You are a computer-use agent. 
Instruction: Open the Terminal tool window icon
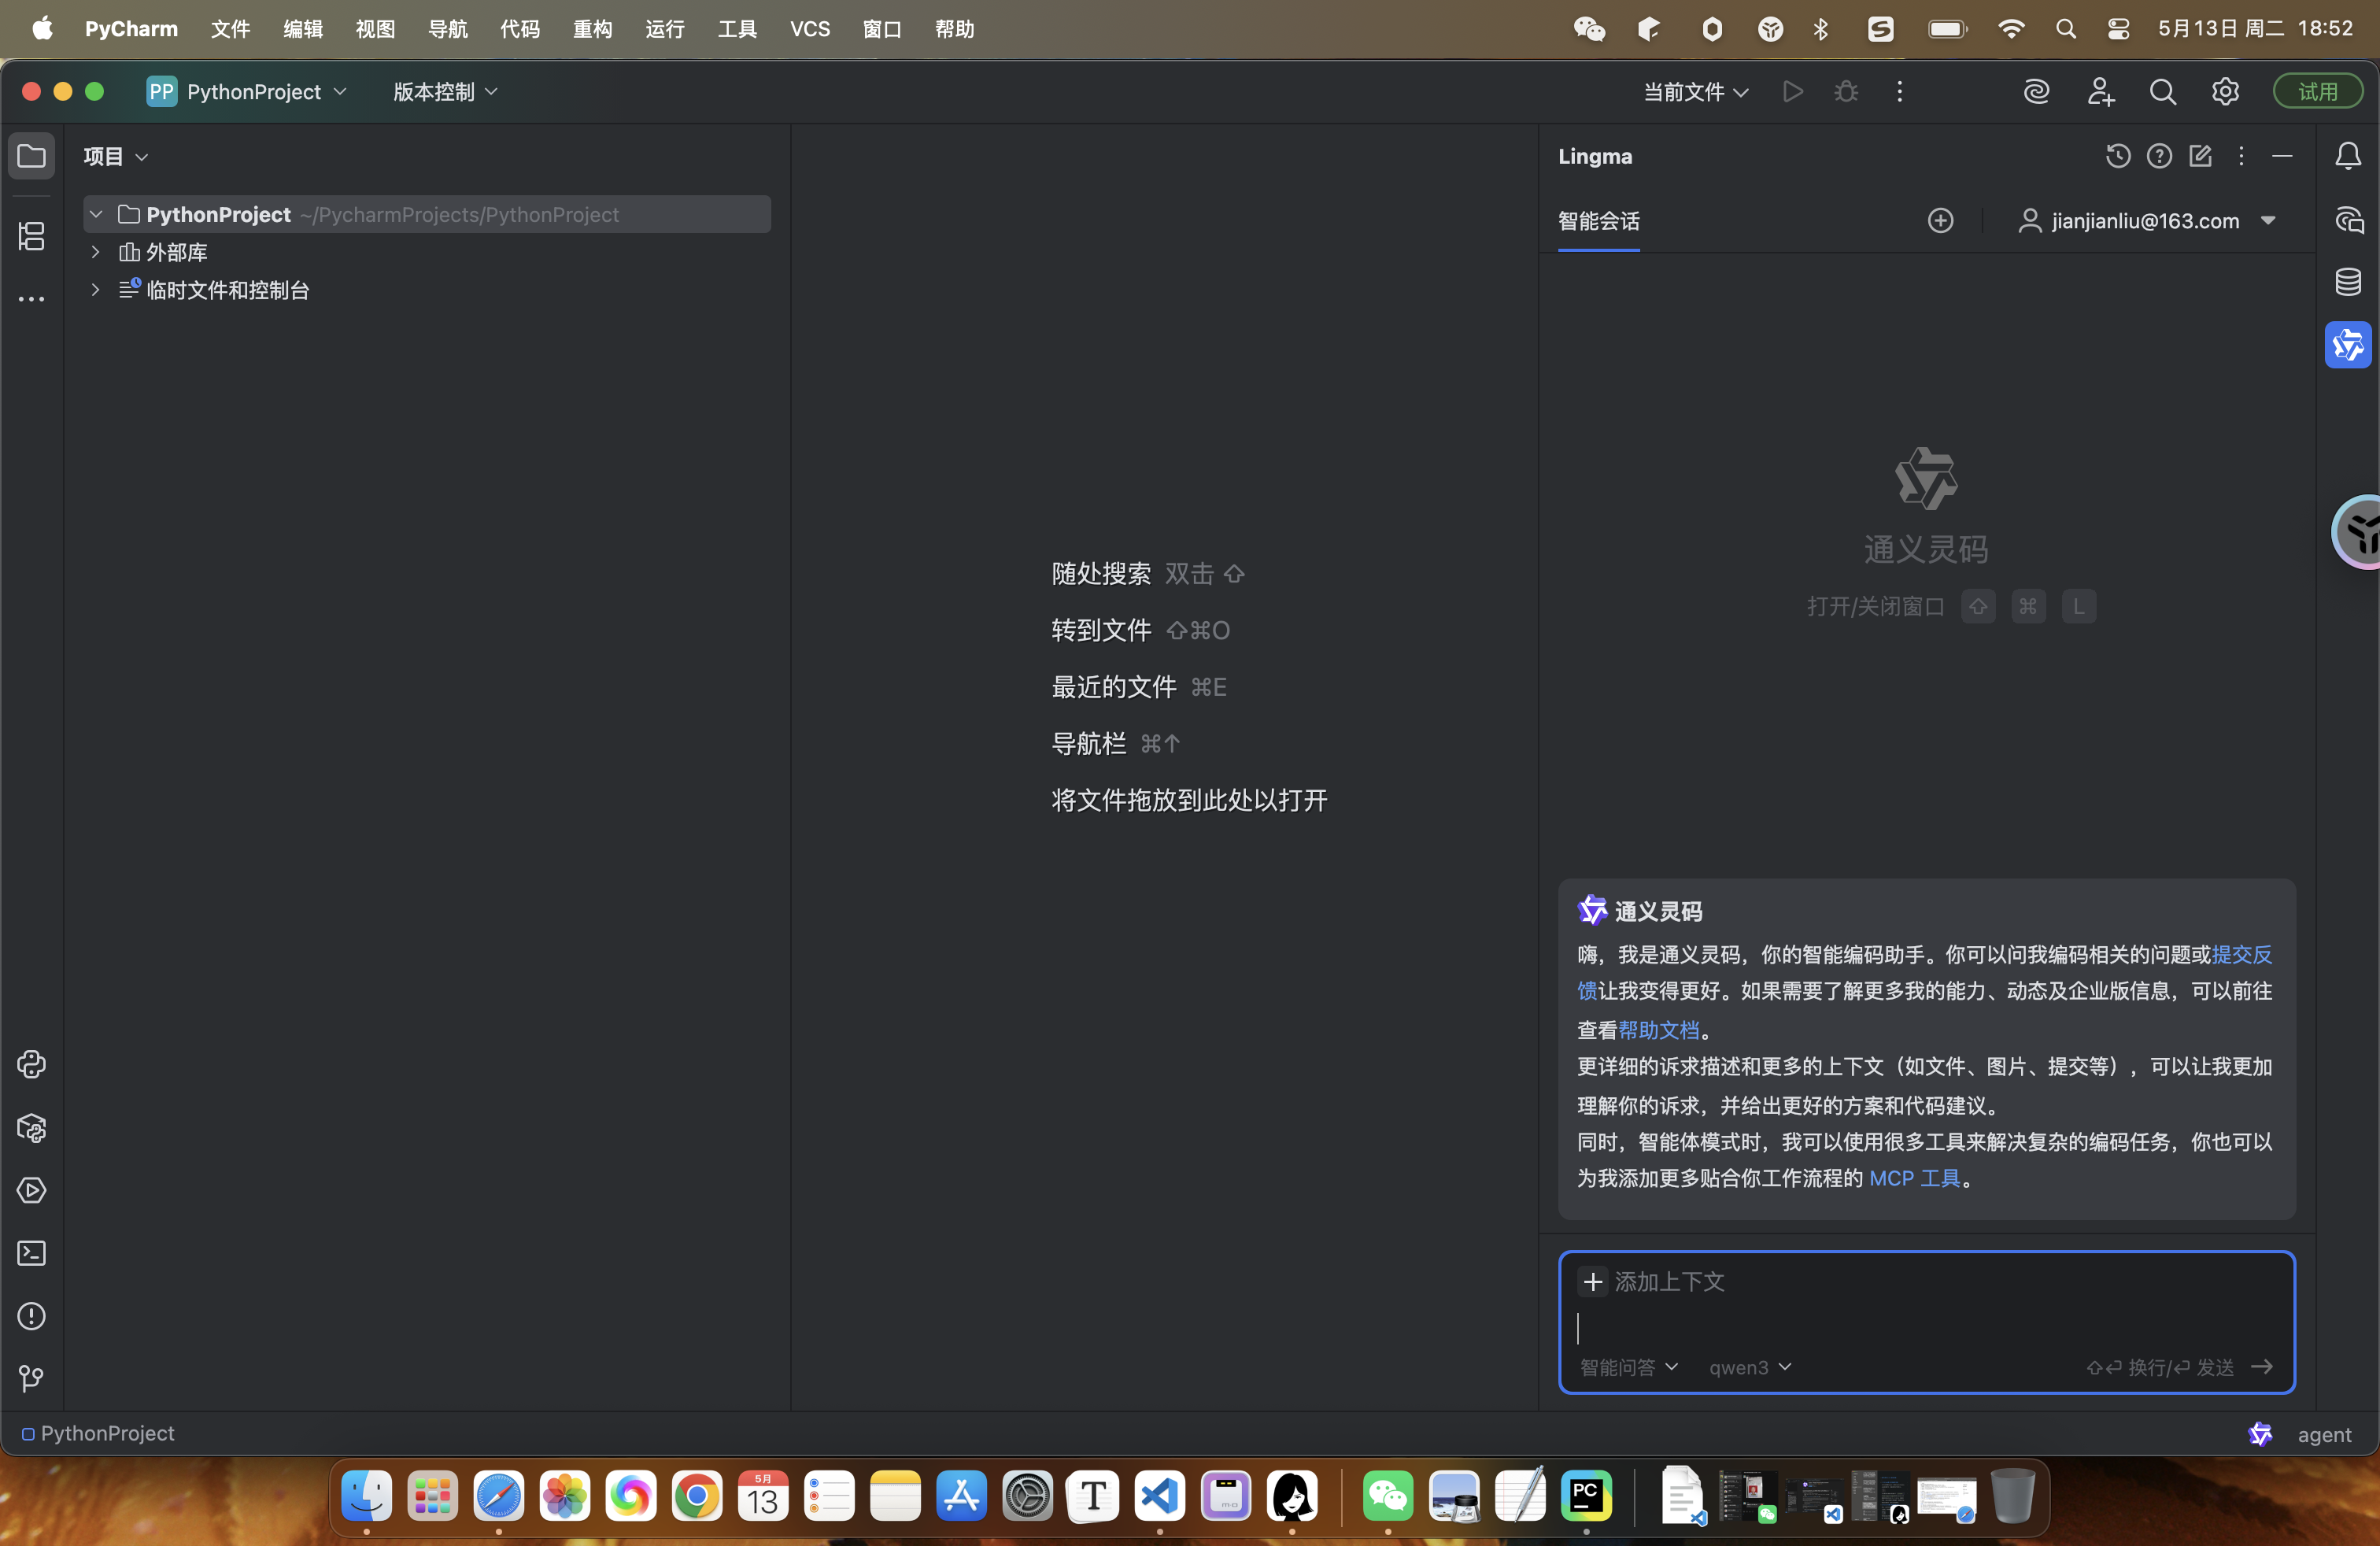32,1253
